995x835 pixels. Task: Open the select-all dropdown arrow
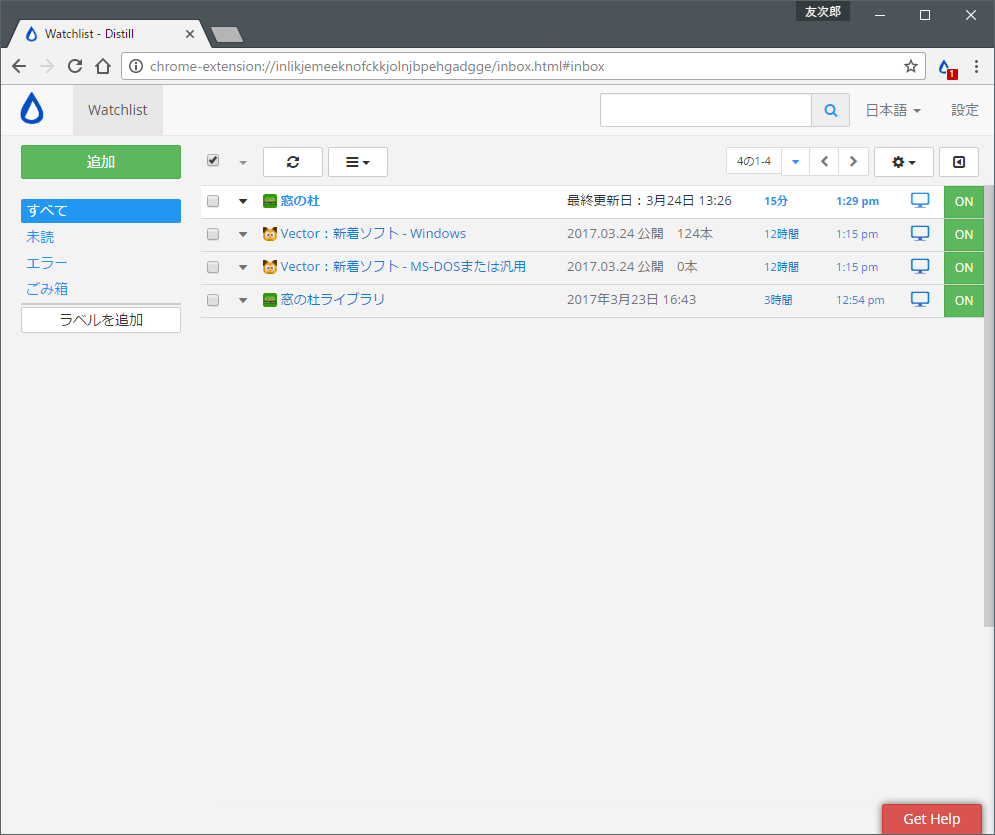243,163
